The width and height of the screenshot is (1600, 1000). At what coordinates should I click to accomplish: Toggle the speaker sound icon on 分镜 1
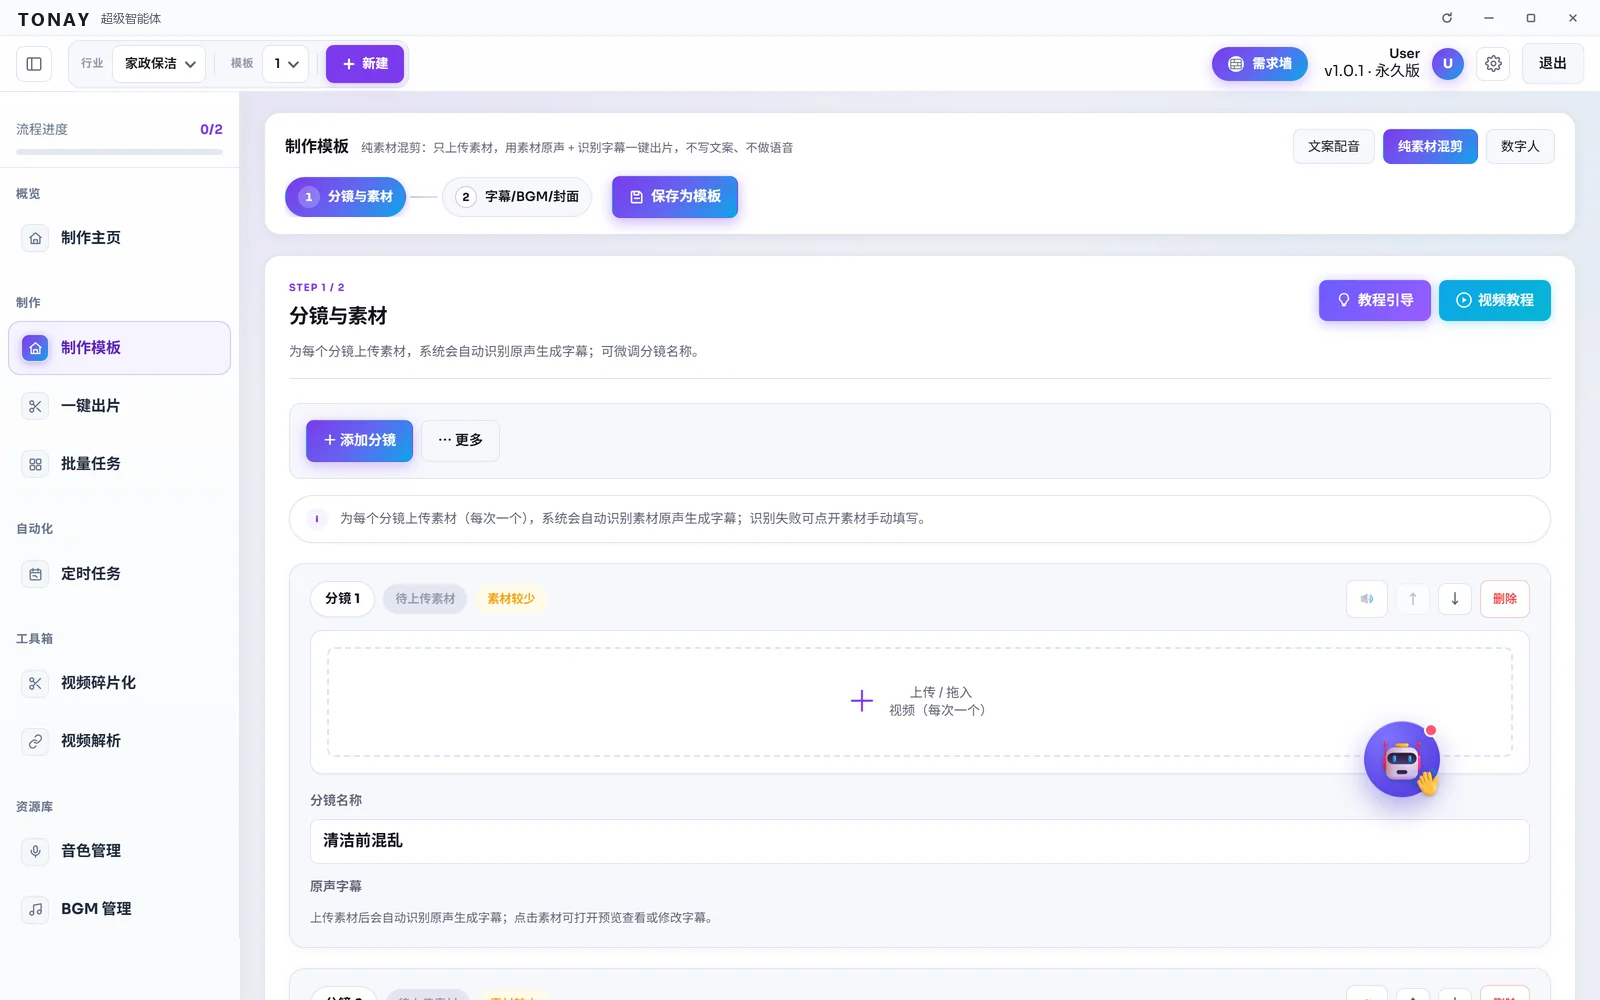(1367, 599)
